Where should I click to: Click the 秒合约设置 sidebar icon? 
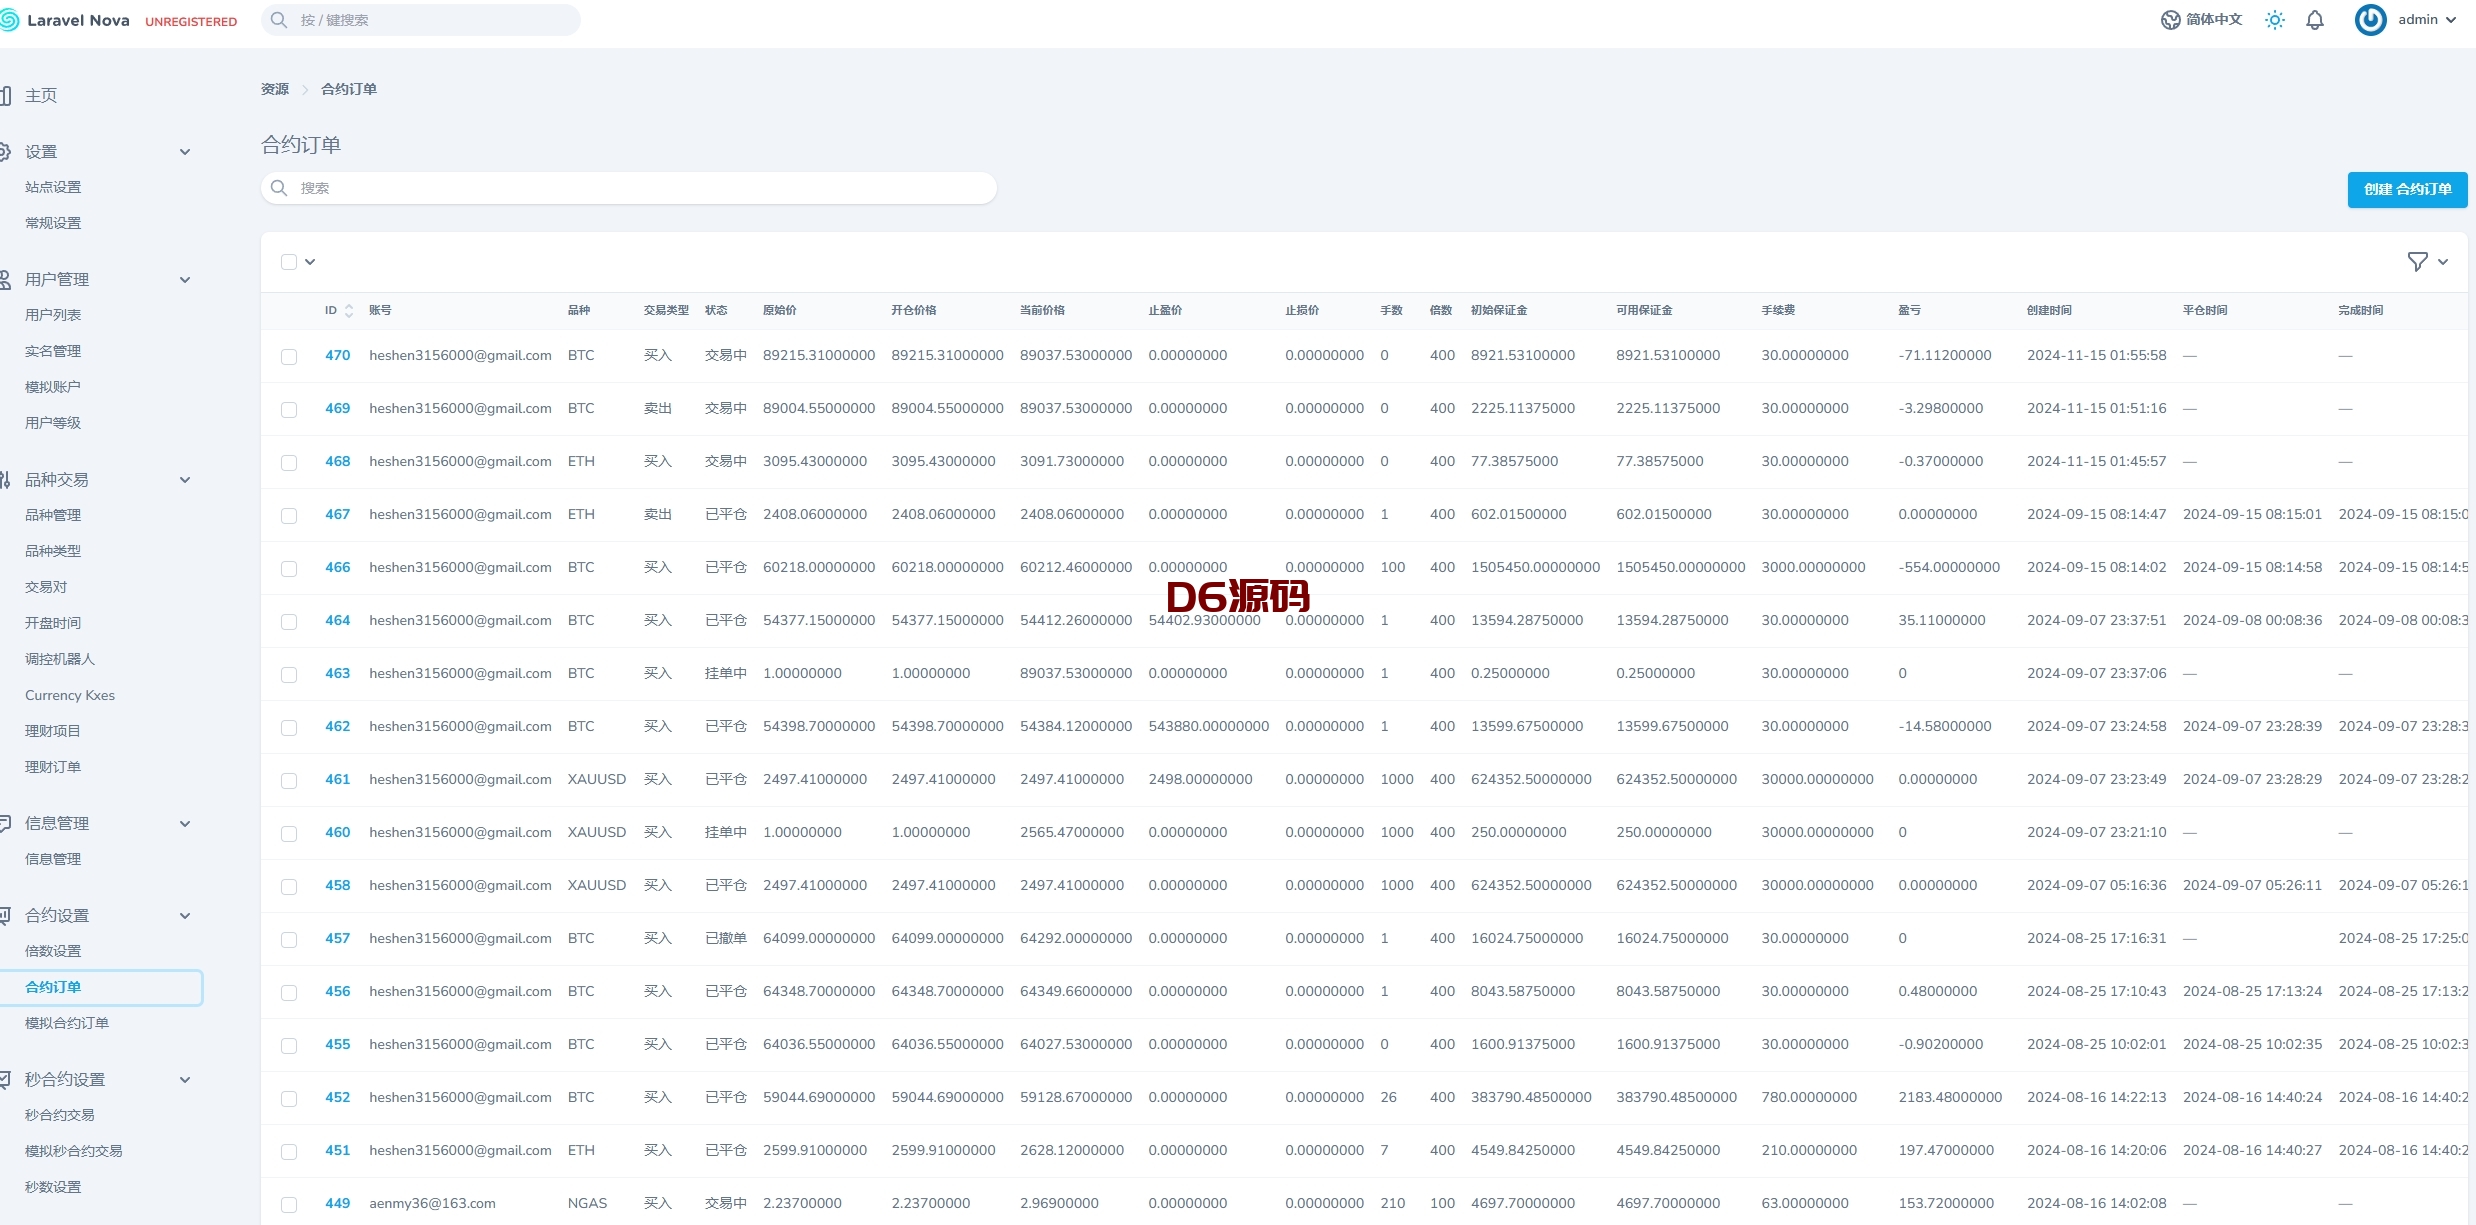tap(5, 1080)
